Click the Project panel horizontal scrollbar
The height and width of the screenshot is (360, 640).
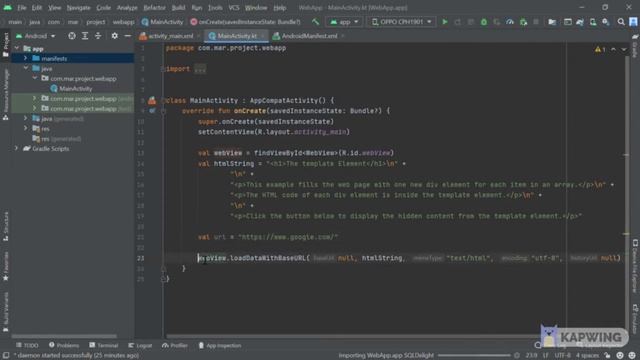pos(64,336)
